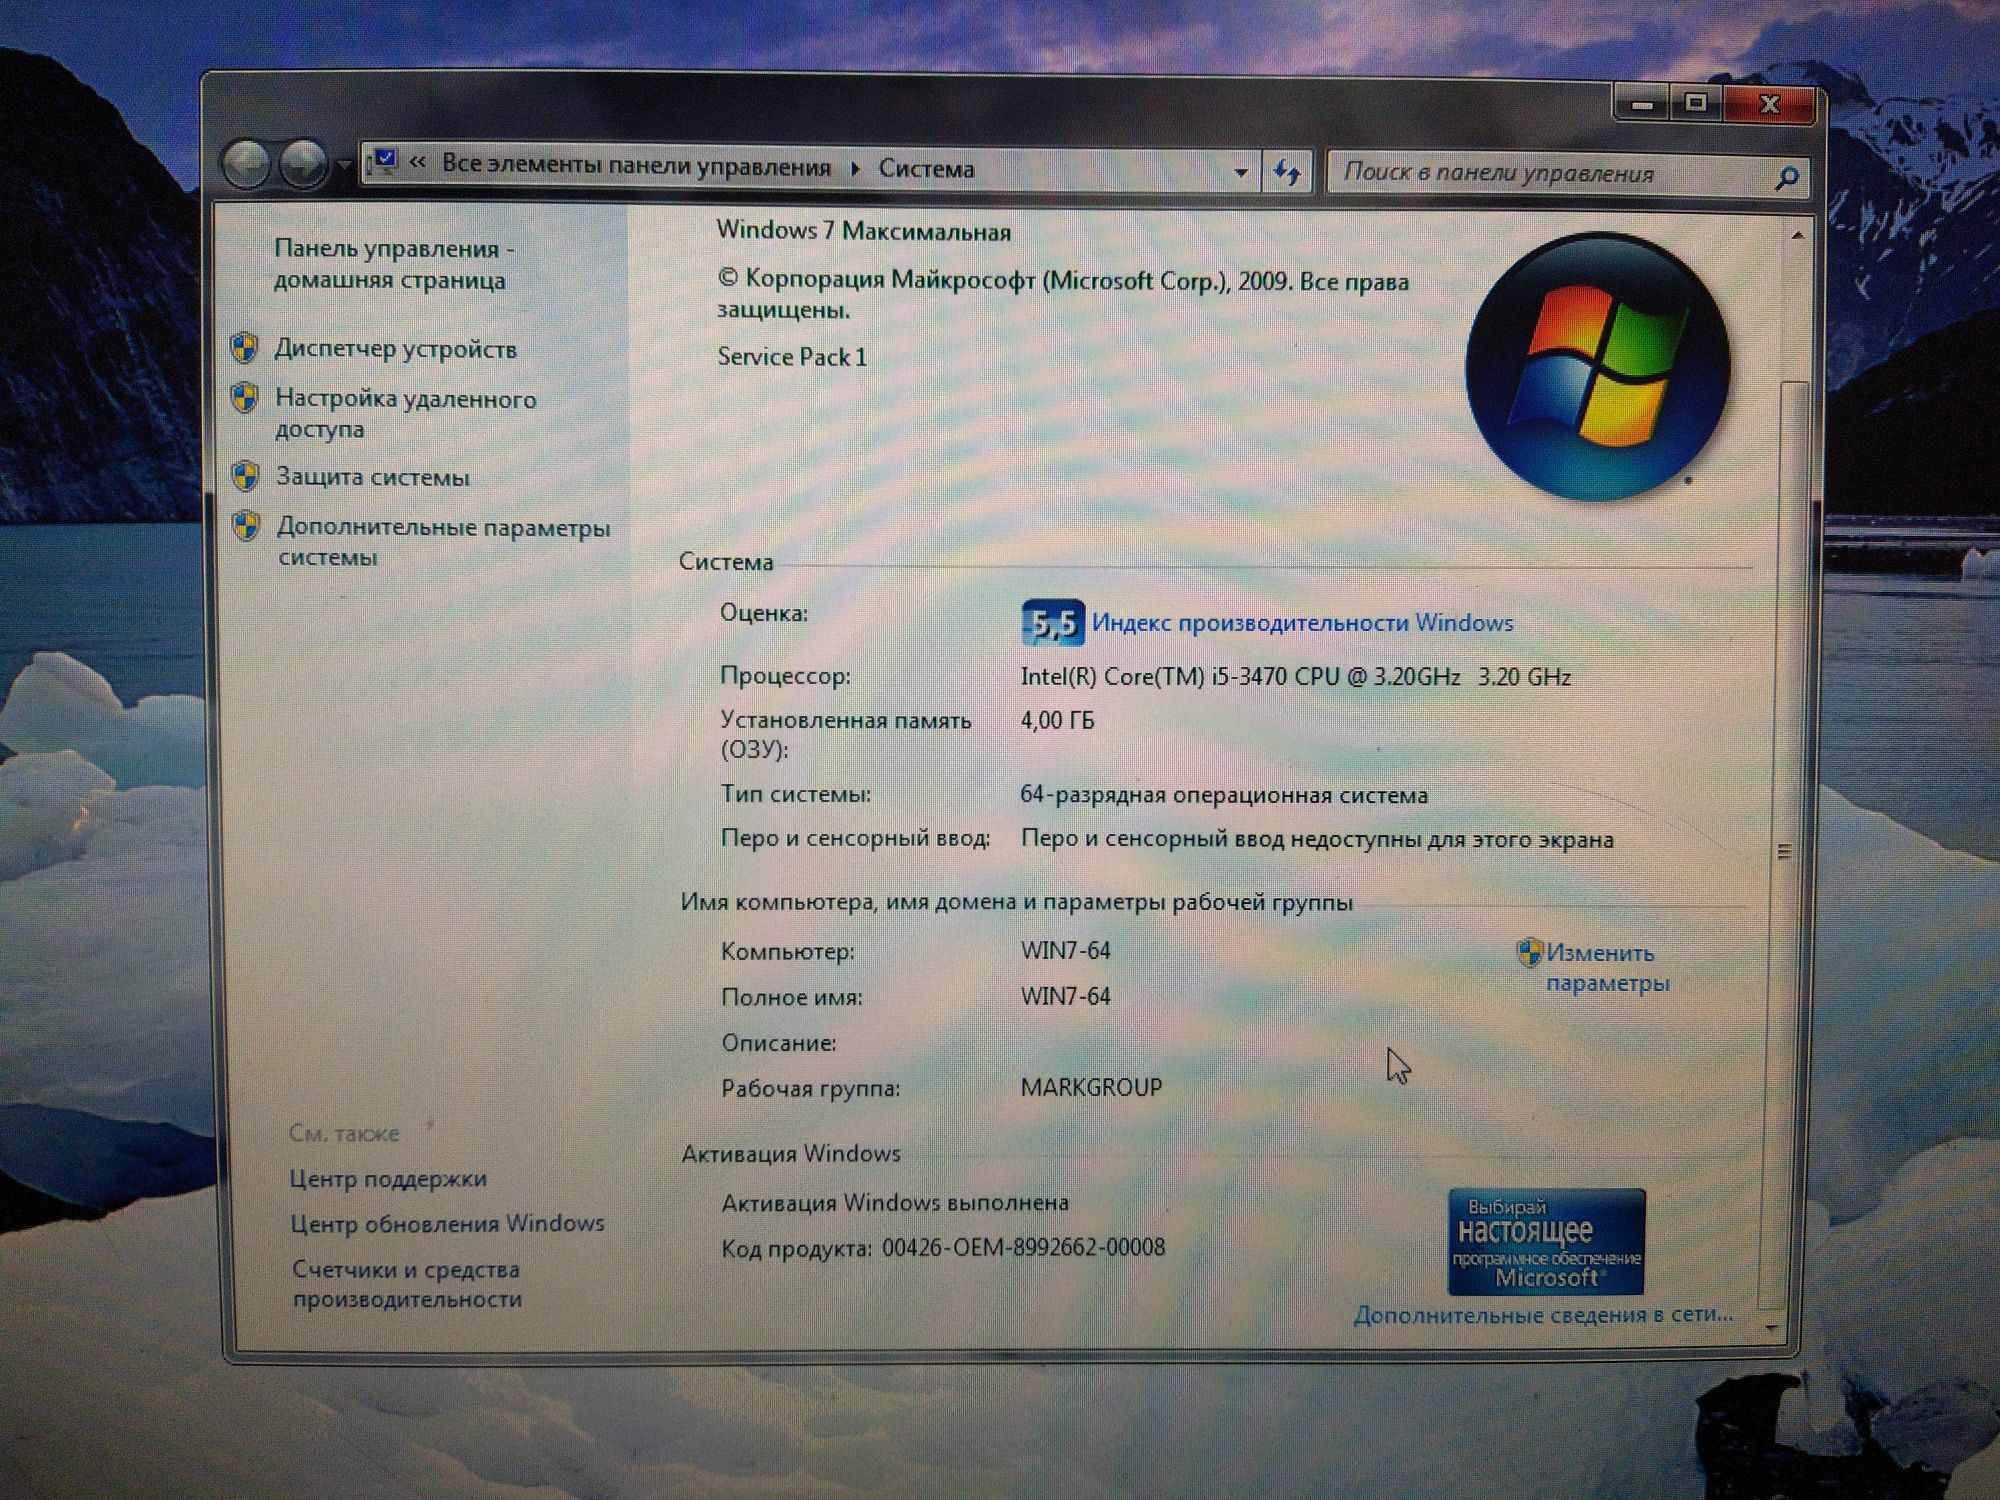This screenshot has width=2000, height=1500.
Task: Click the 'Windows 7 Максимальная' edition text
Action: pos(863,231)
